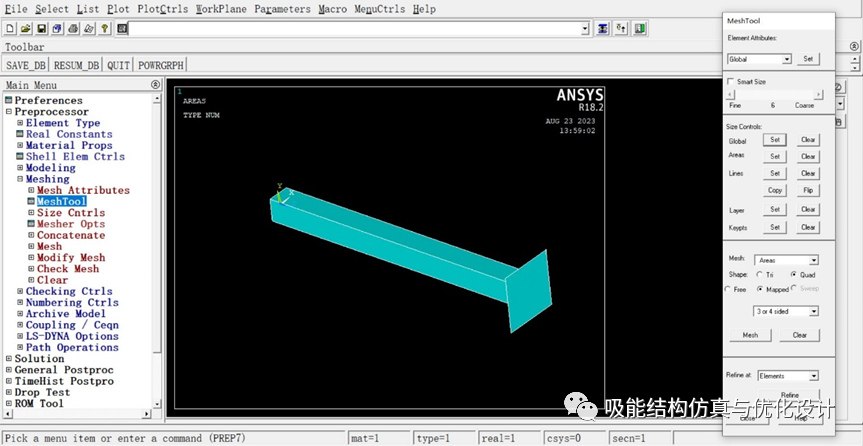Open the command input history dropdown arrow

pyautogui.click(x=585, y=29)
